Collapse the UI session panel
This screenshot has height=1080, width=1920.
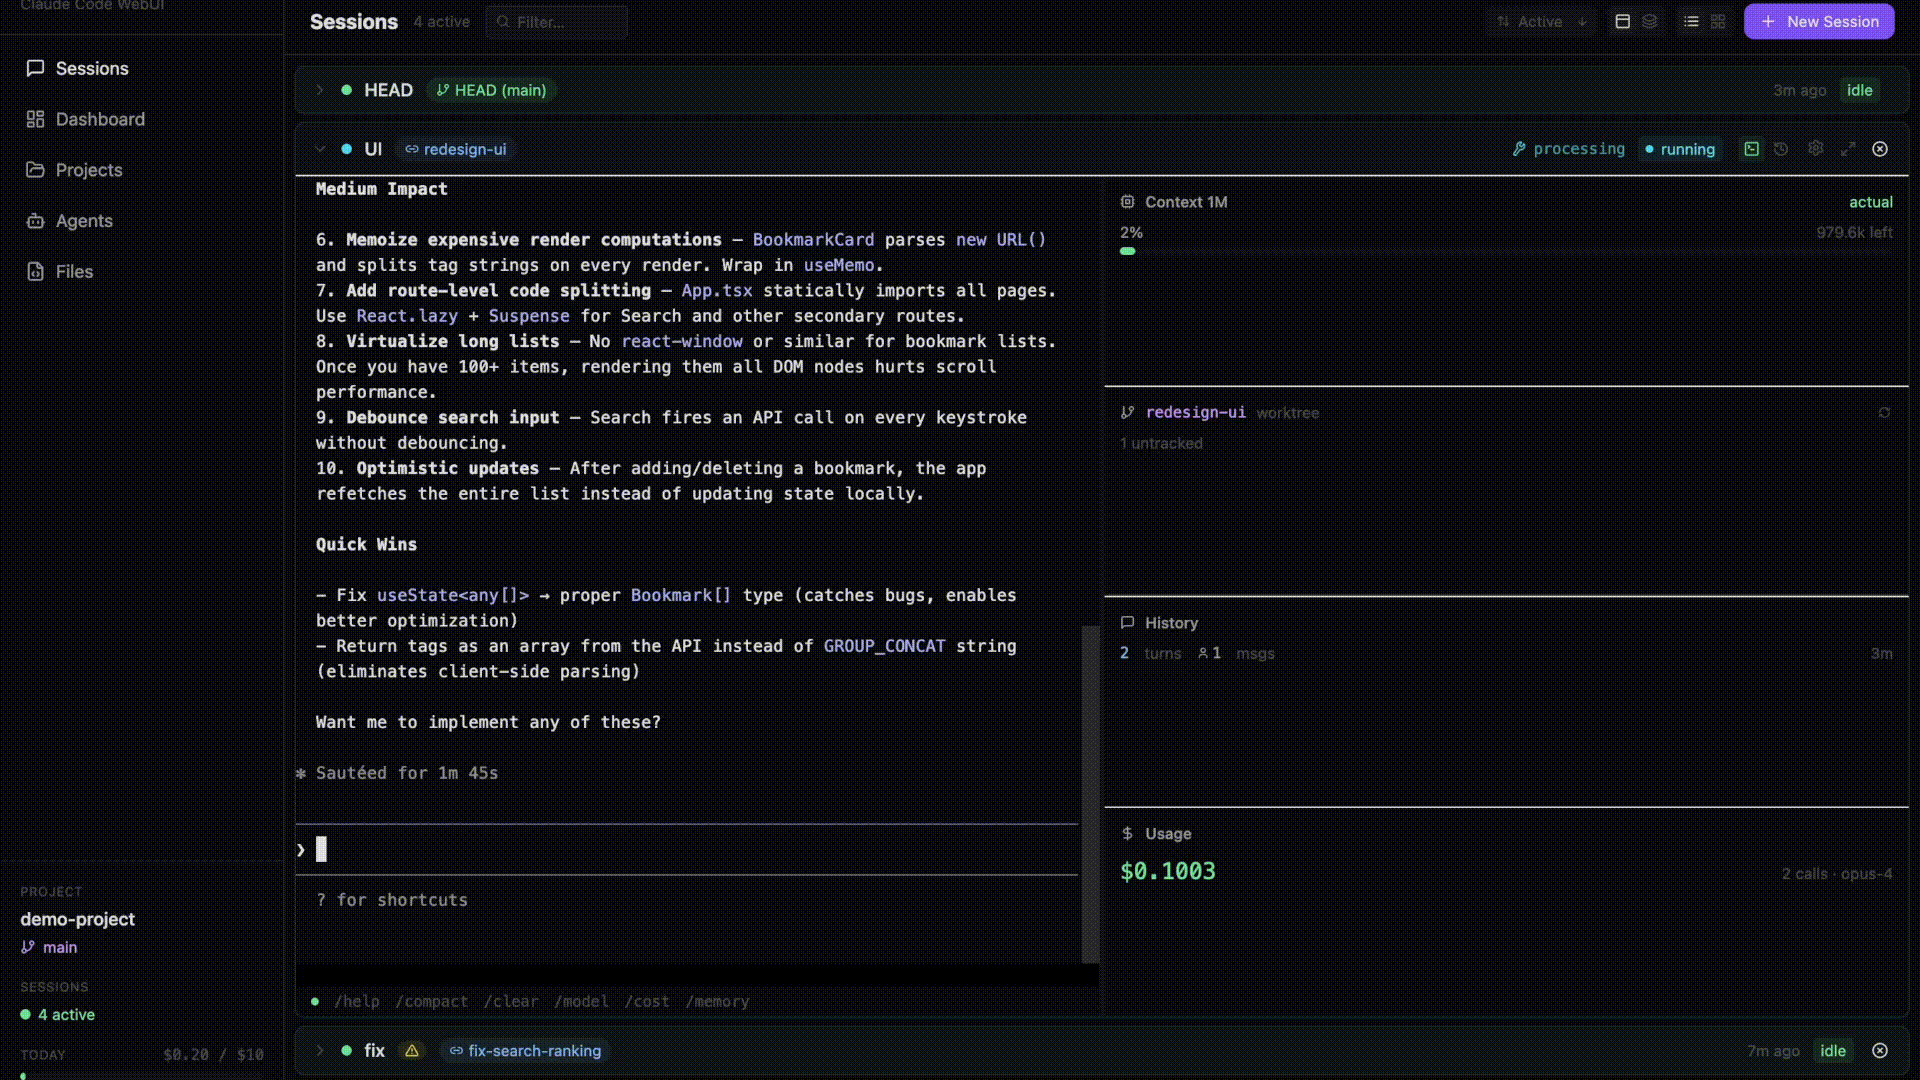320,148
